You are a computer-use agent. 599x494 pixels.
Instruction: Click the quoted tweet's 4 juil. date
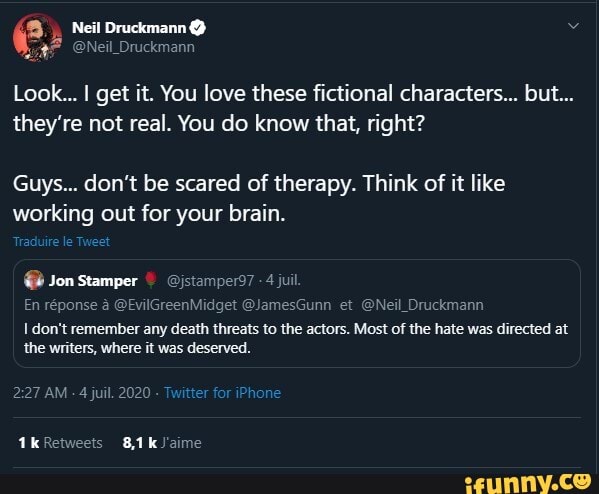pyautogui.click(x=283, y=280)
